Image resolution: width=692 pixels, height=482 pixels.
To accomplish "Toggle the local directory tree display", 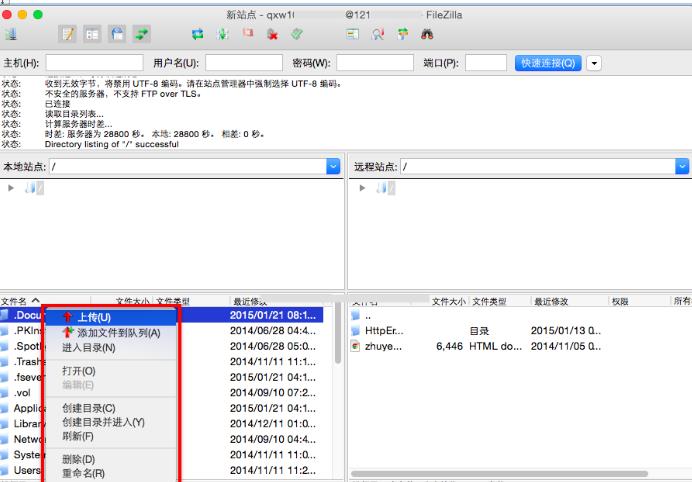I will tap(92, 34).
